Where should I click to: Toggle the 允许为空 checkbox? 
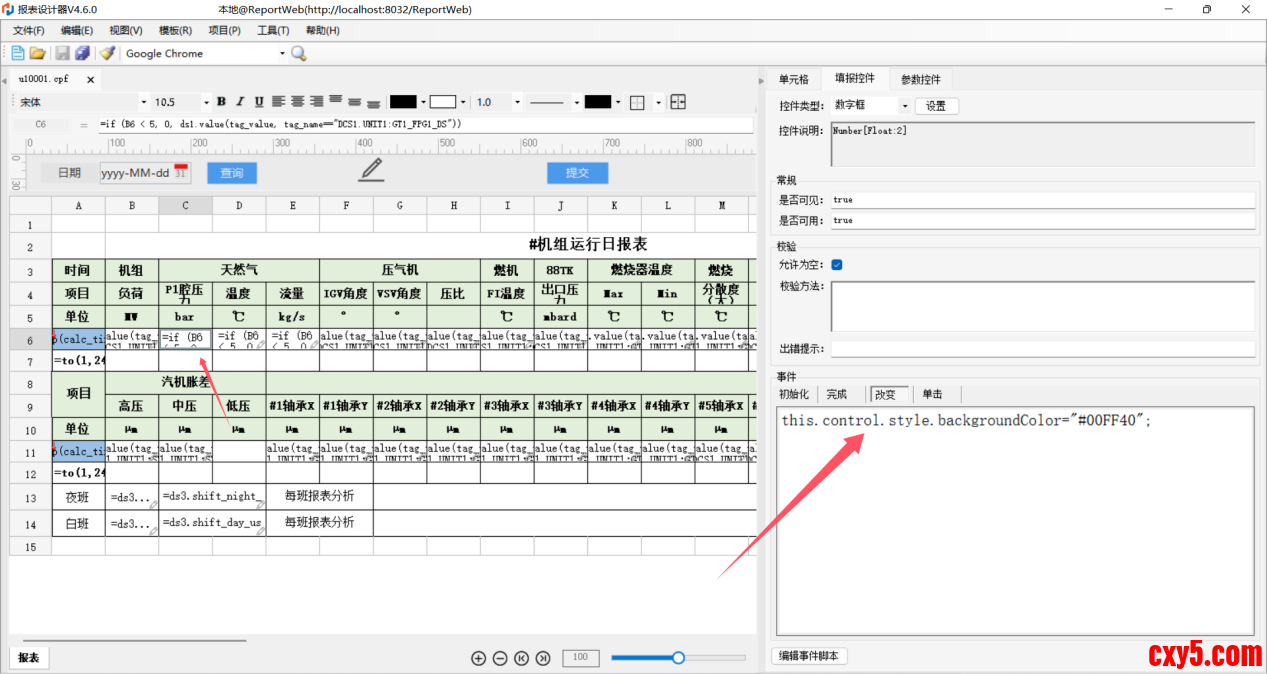click(x=837, y=265)
